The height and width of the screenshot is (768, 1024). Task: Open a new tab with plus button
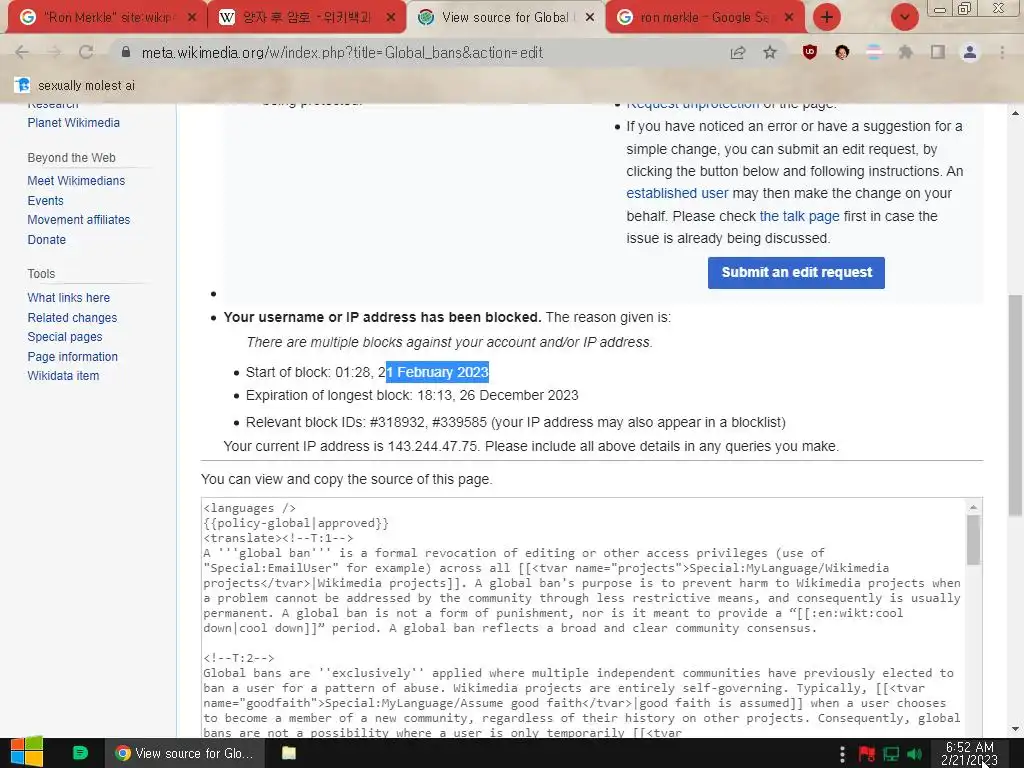[x=827, y=17]
